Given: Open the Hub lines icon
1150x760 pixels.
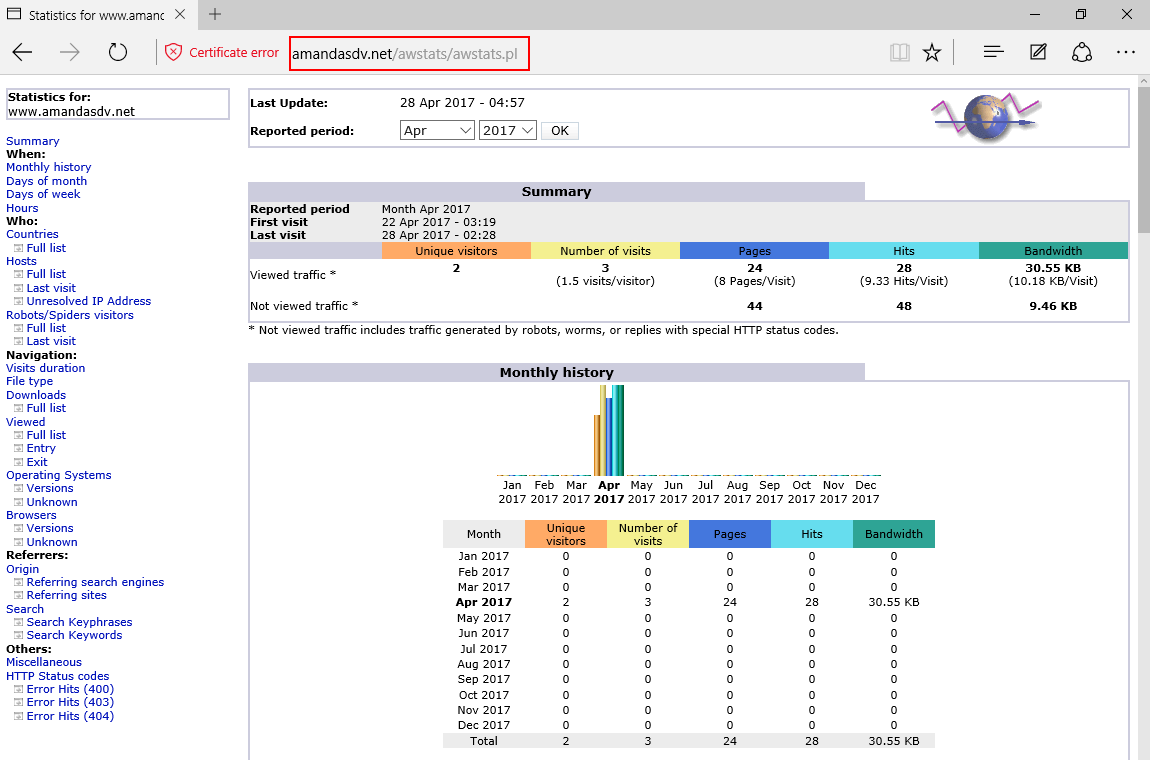Looking at the screenshot, I should click(x=993, y=52).
